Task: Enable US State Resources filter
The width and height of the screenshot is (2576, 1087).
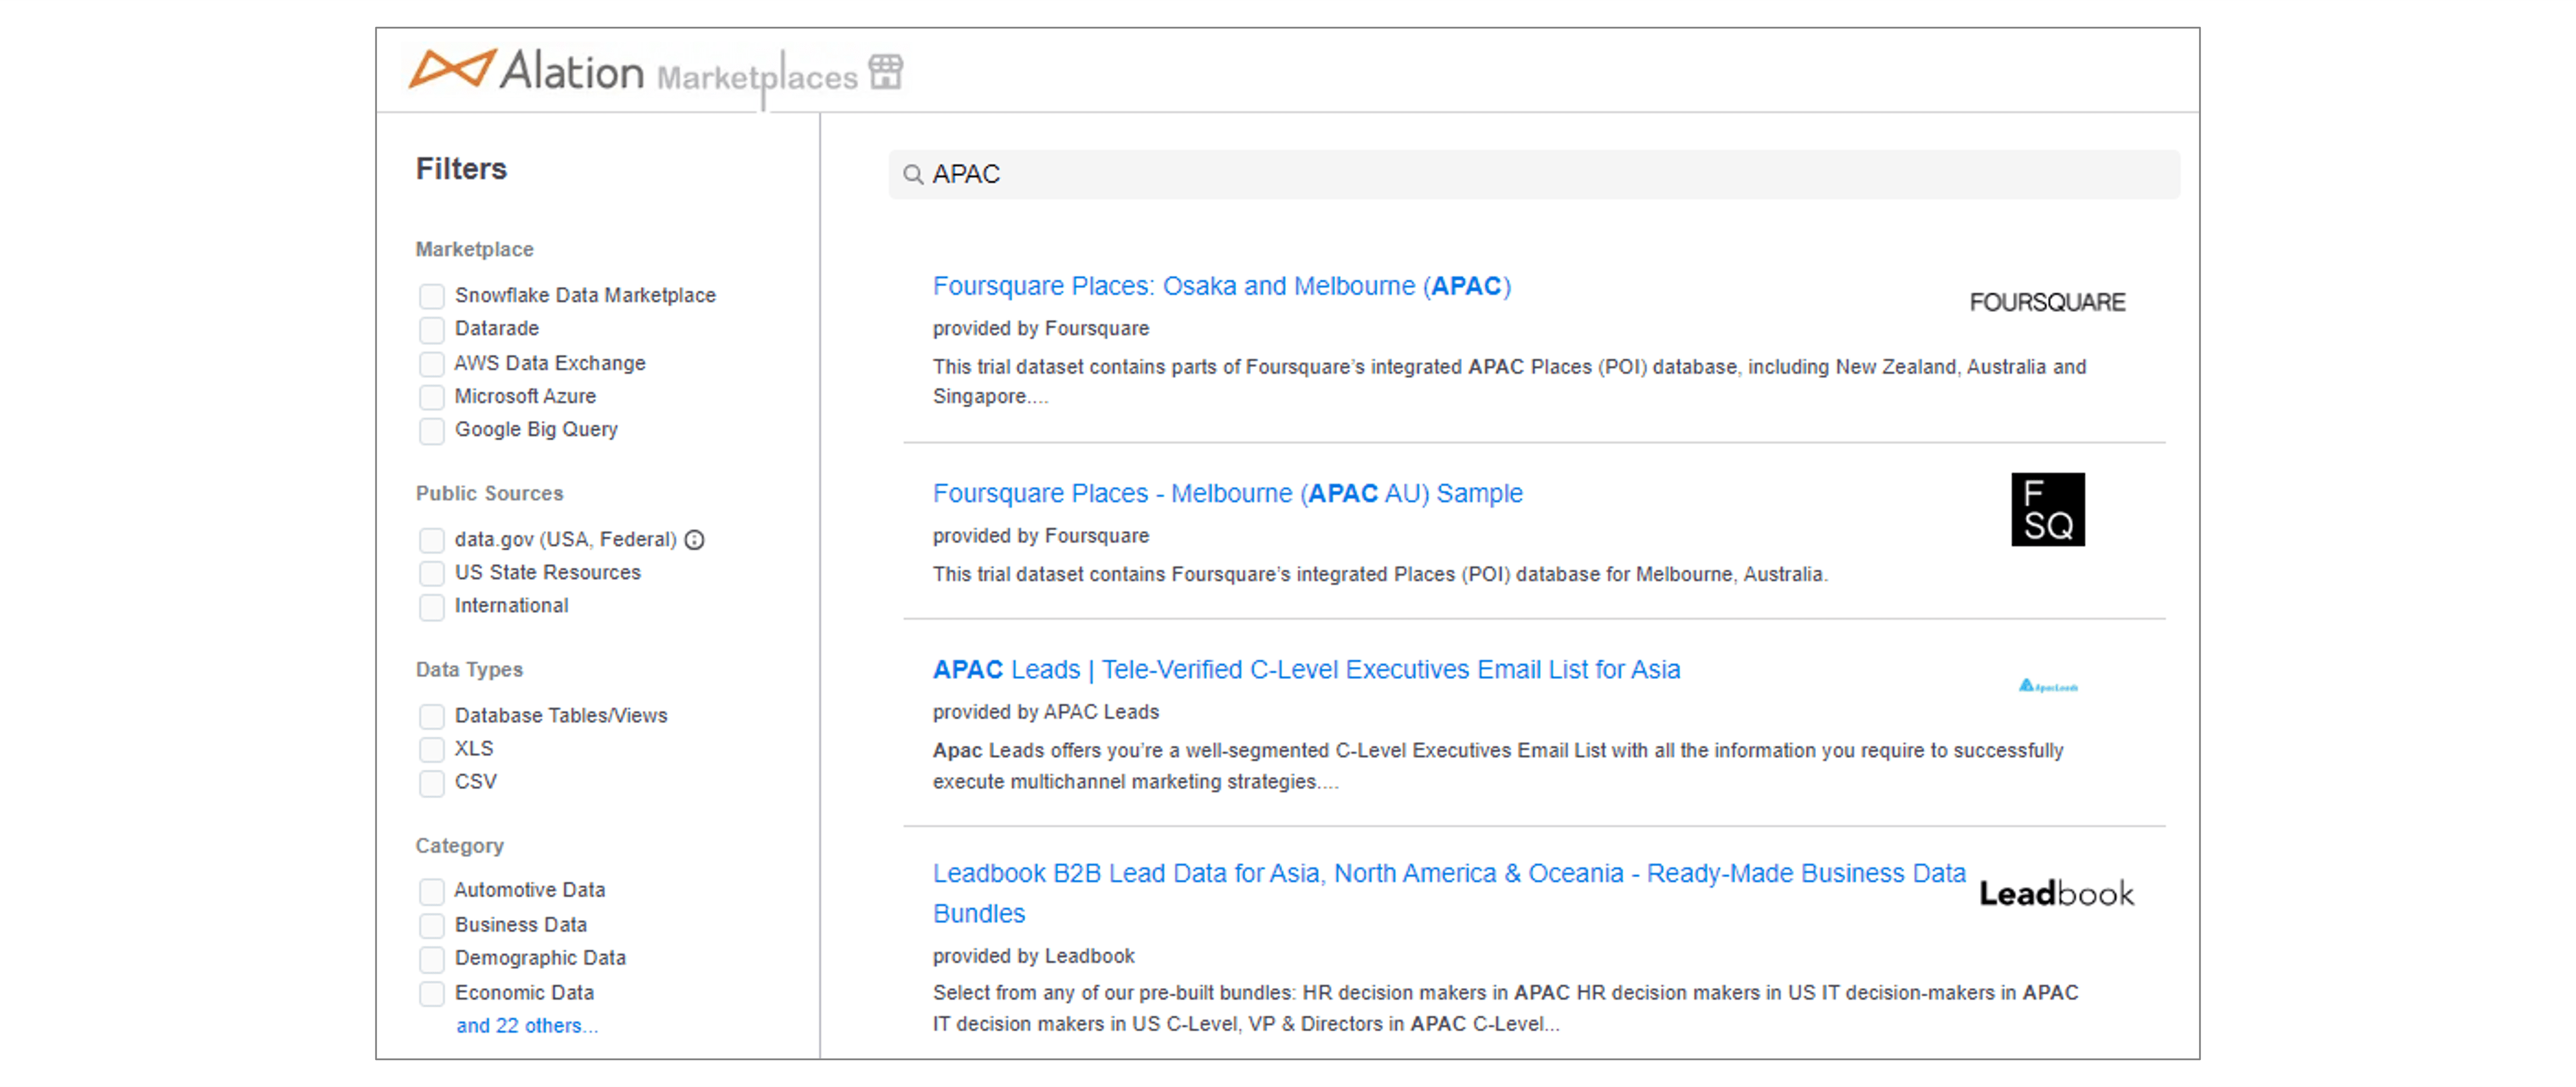Action: 431,573
